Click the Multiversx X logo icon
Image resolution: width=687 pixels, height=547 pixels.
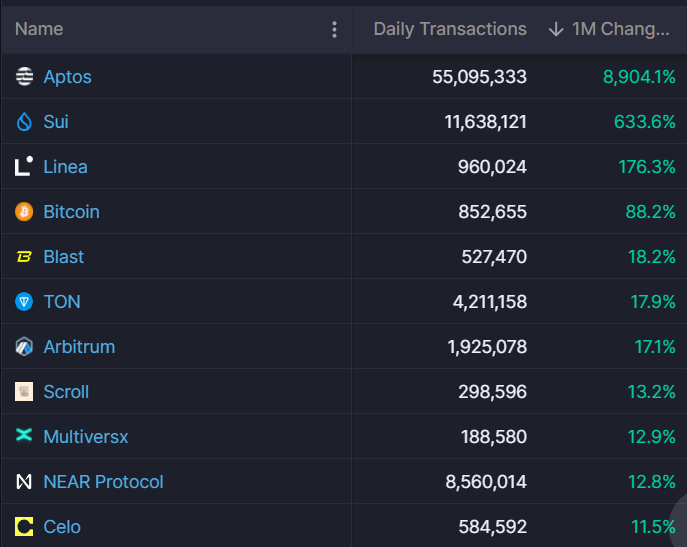pyautogui.click(x=24, y=435)
